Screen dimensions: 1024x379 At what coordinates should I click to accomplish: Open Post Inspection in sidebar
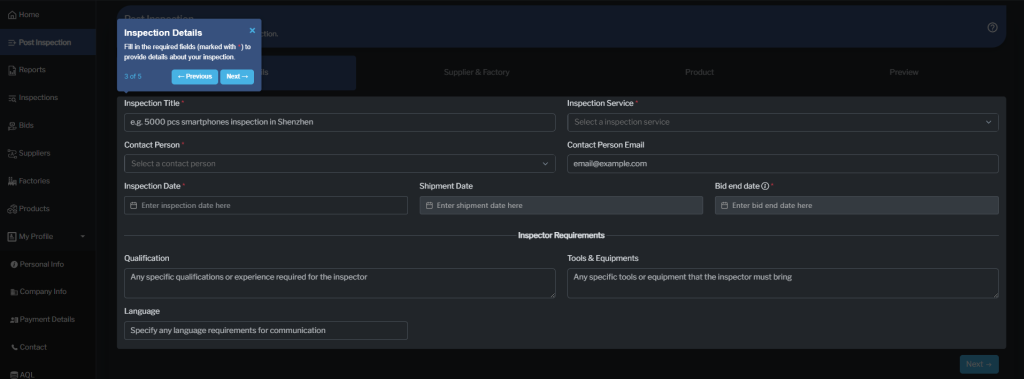pyautogui.click(x=47, y=42)
